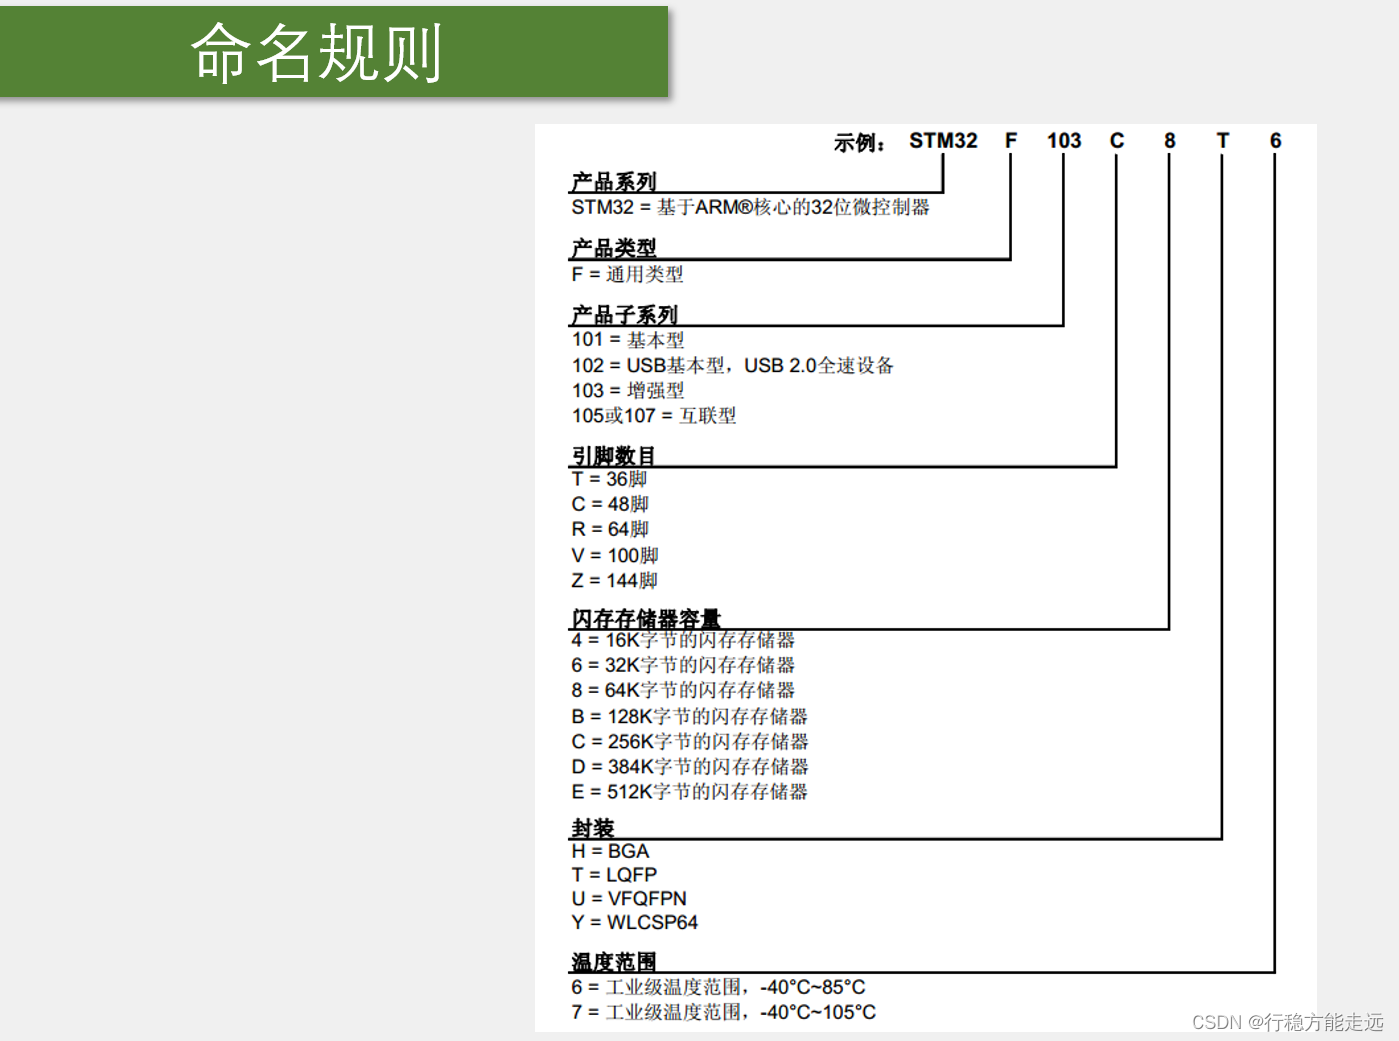Screen dimensions: 1399x1041
Task: Click the example number 103
Action: pos(1064,141)
